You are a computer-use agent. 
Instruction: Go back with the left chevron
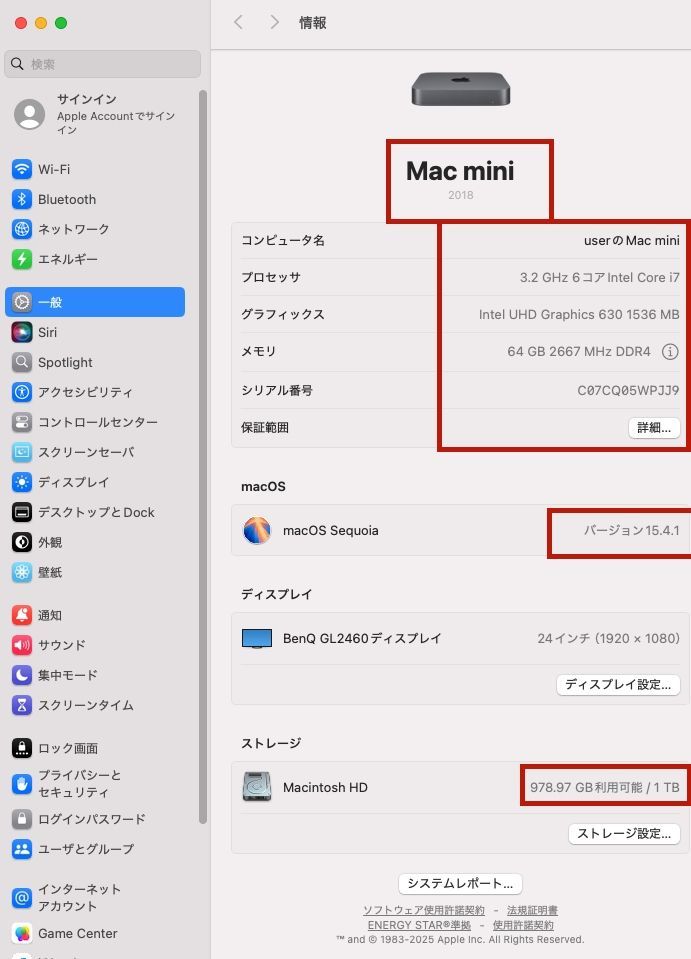tap(238, 23)
